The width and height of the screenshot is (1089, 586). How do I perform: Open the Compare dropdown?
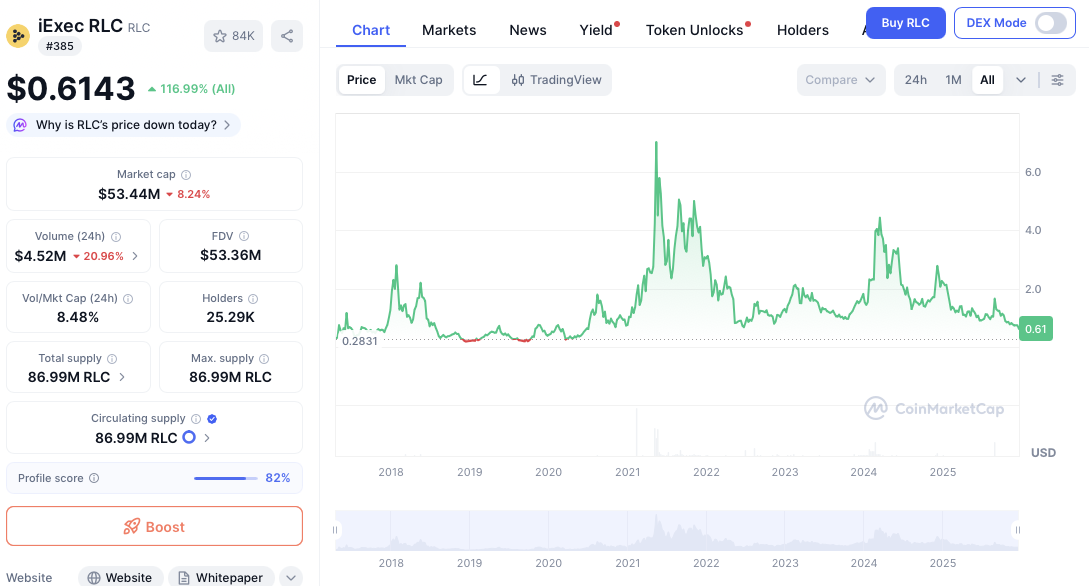click(x=840, y=80)
